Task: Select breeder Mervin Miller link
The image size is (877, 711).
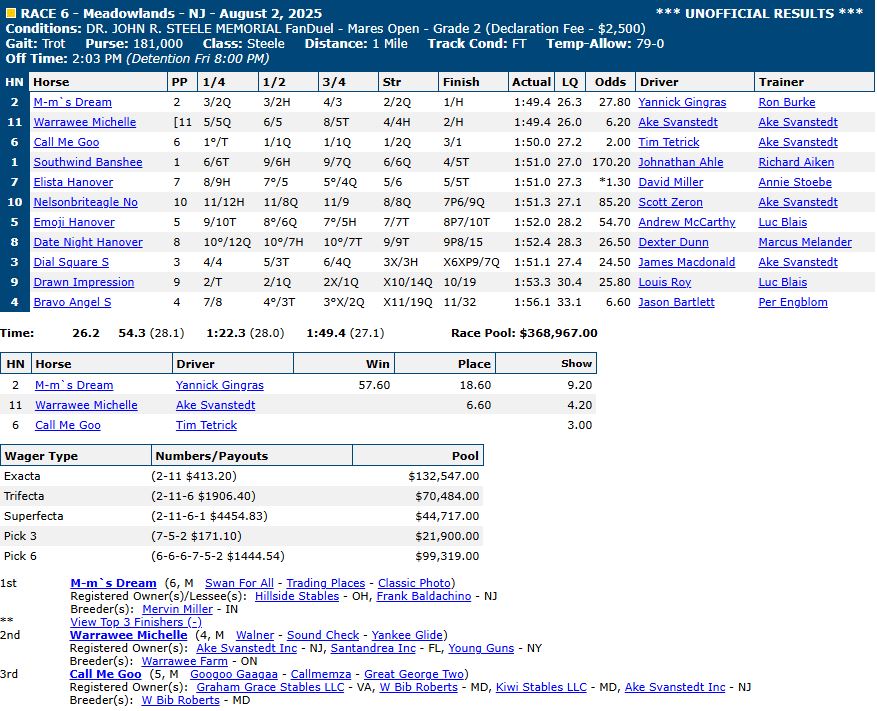Action: pos(177,609)
